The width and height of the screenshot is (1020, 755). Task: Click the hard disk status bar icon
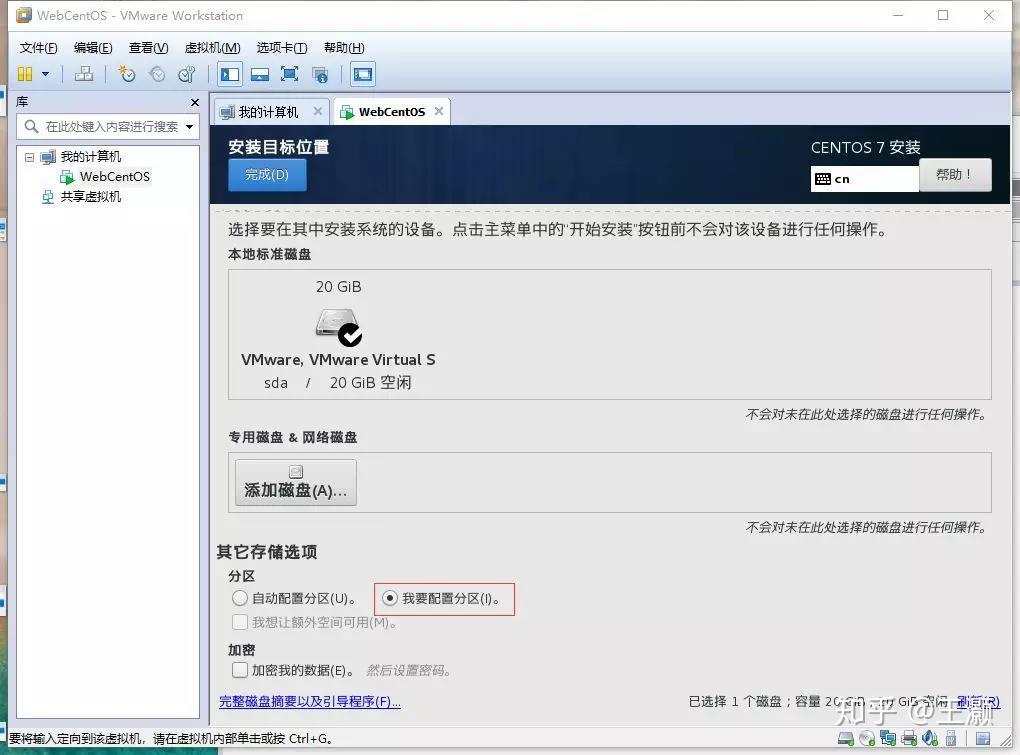click(x=846, y=739)
